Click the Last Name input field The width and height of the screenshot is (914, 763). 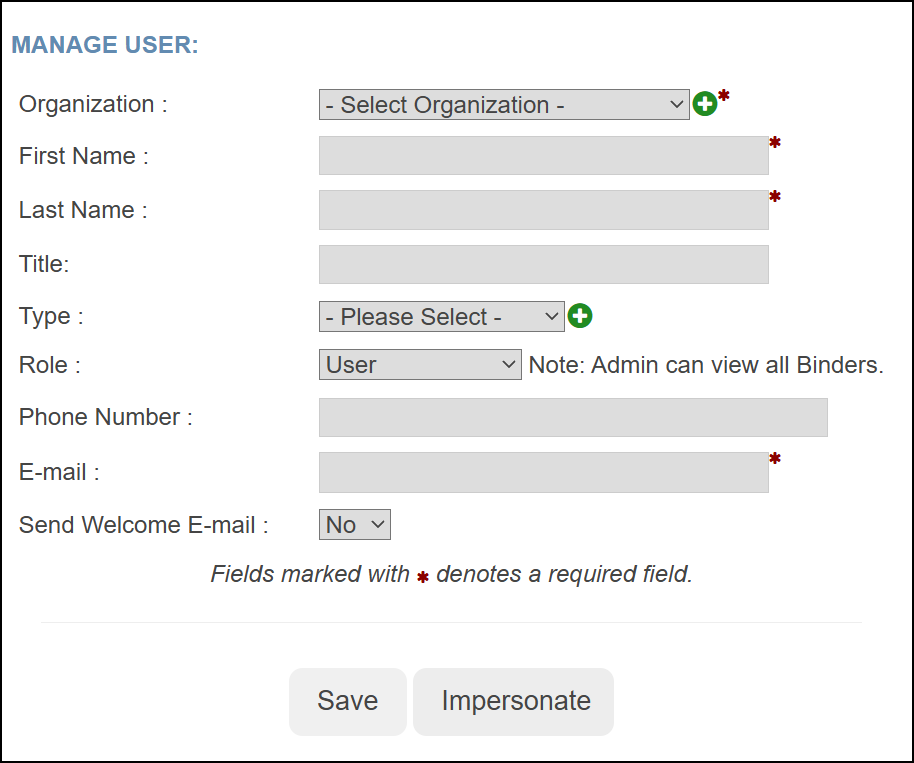(543, 210)
